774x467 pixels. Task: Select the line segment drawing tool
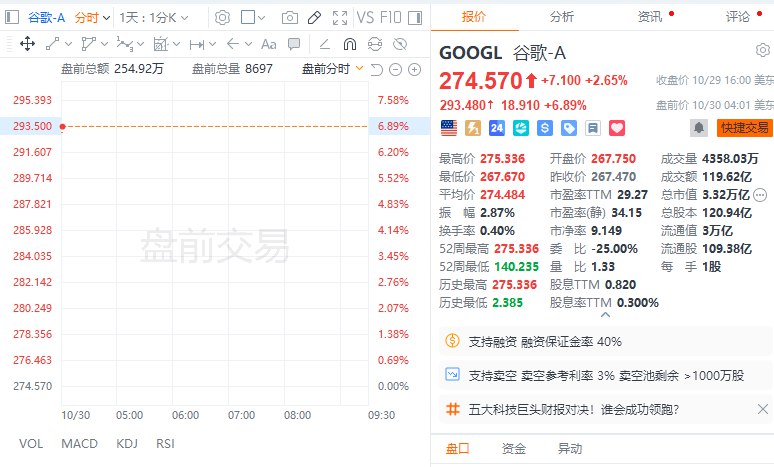click(52, 44)
